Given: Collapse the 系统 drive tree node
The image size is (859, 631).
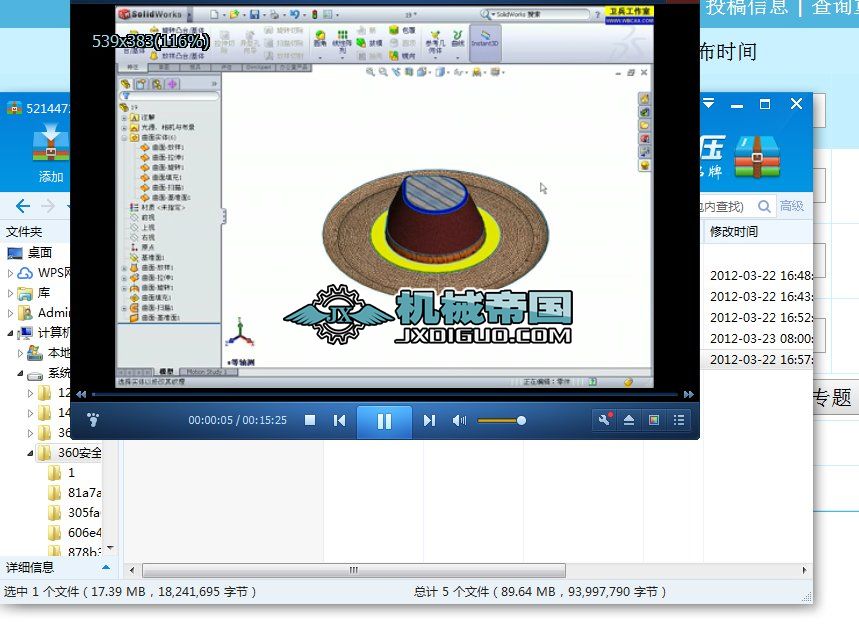Looking at the screenshot, I should click(x=20, y=374).
